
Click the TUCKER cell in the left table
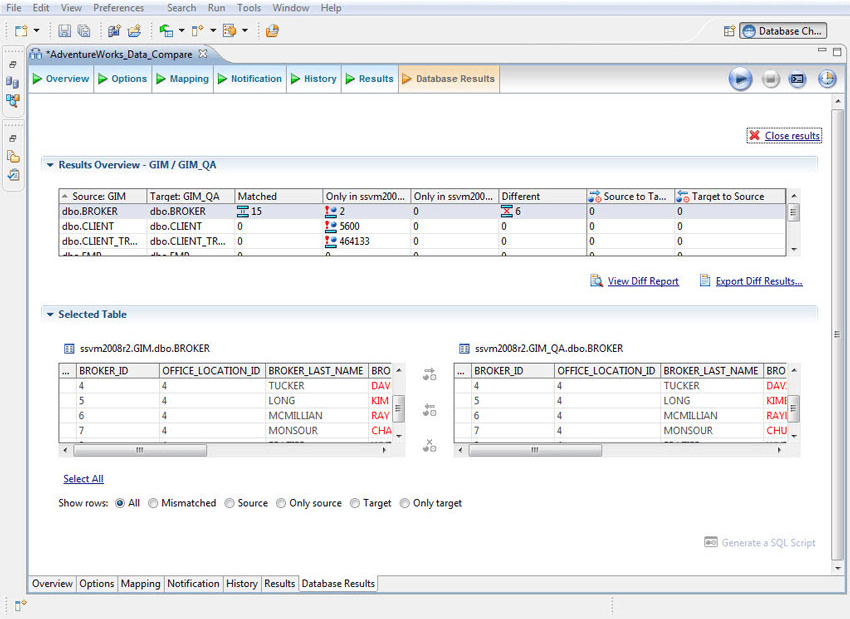click(x=317, y=386)
